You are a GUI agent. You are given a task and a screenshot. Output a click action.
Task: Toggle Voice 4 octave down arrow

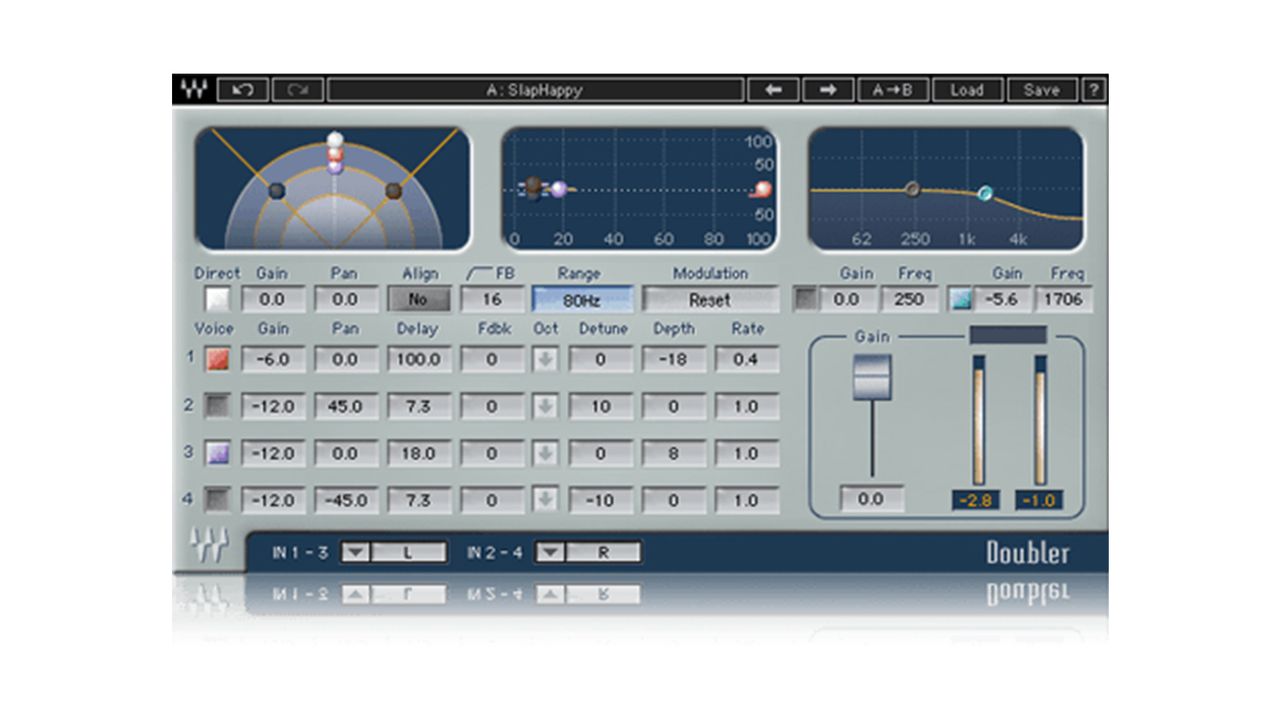pyautogui.click(x=545, y=499)
